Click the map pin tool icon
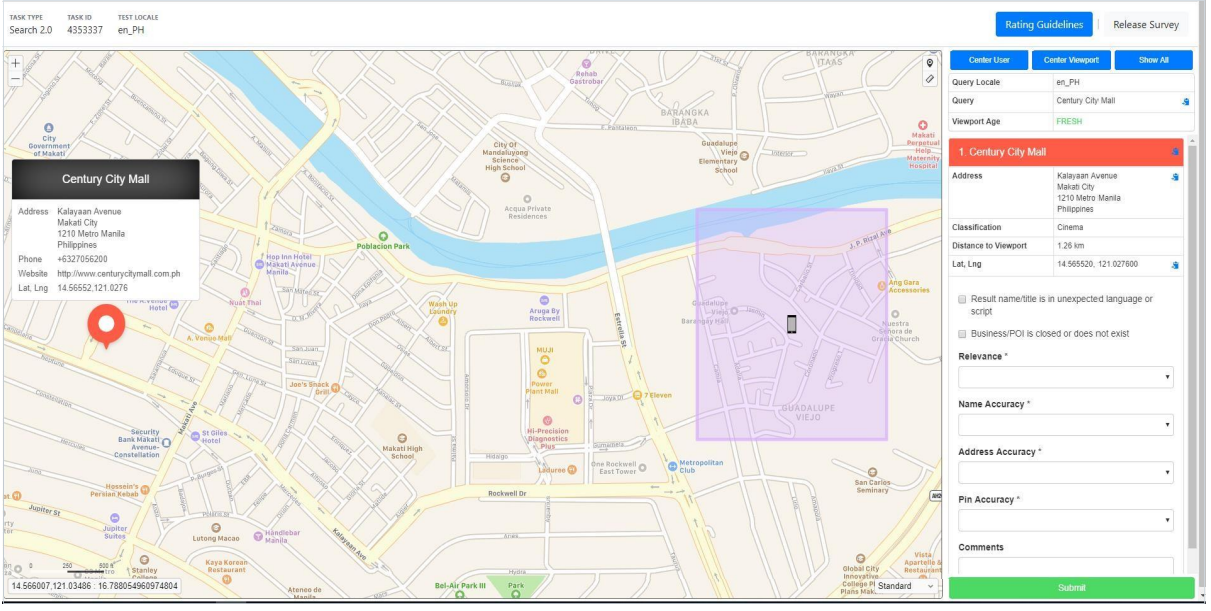Screen dimensions: 1211x611 pos(930,62)
